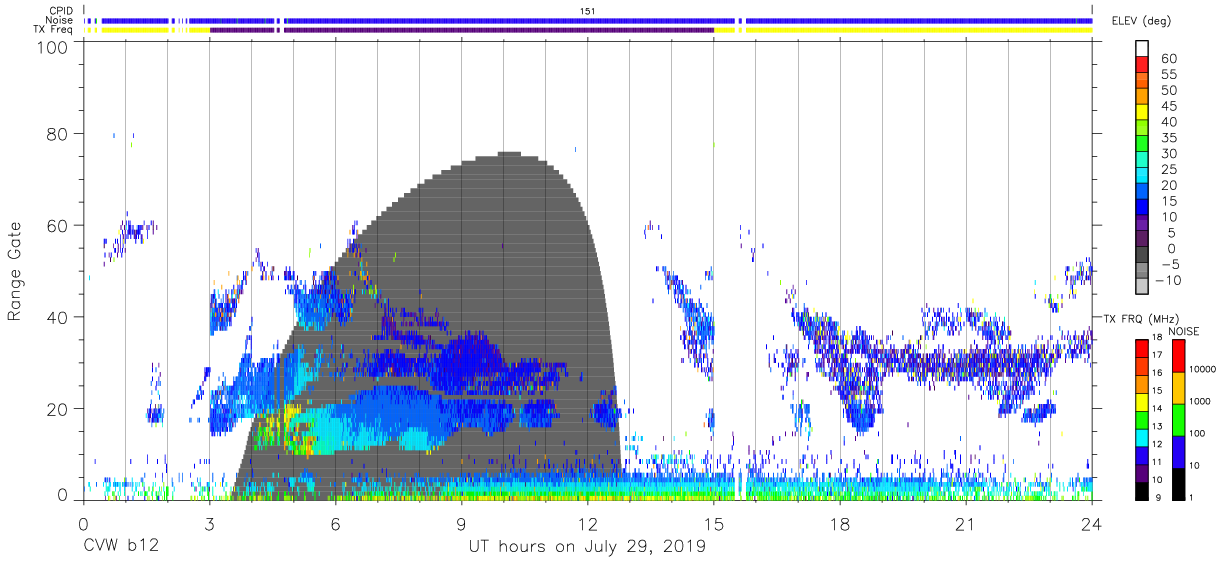Pick the green swatch in the TX FRQ color bar
Screen dimensions: 1228x567
tap(1141, 419)
